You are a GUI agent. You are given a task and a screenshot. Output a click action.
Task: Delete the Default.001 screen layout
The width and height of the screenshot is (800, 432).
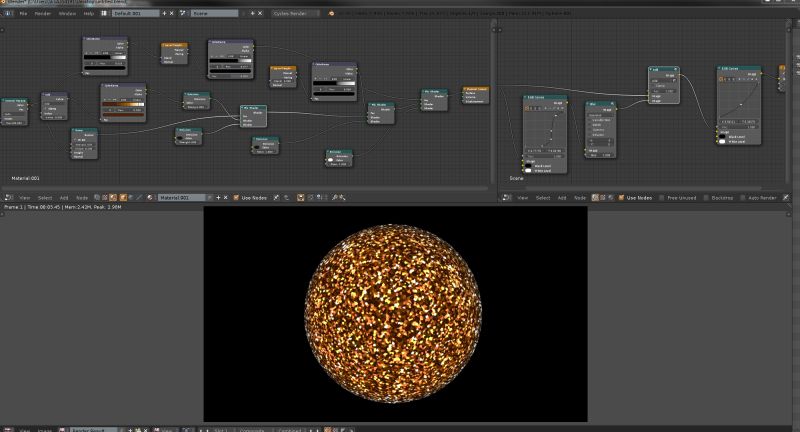(171, 13)
